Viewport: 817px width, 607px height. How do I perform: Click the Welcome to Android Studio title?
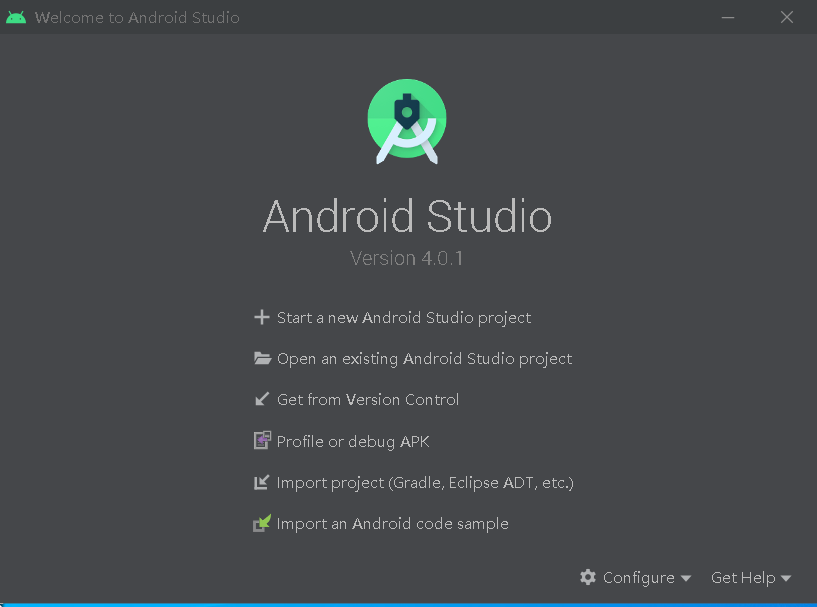[x=137, y=18]
